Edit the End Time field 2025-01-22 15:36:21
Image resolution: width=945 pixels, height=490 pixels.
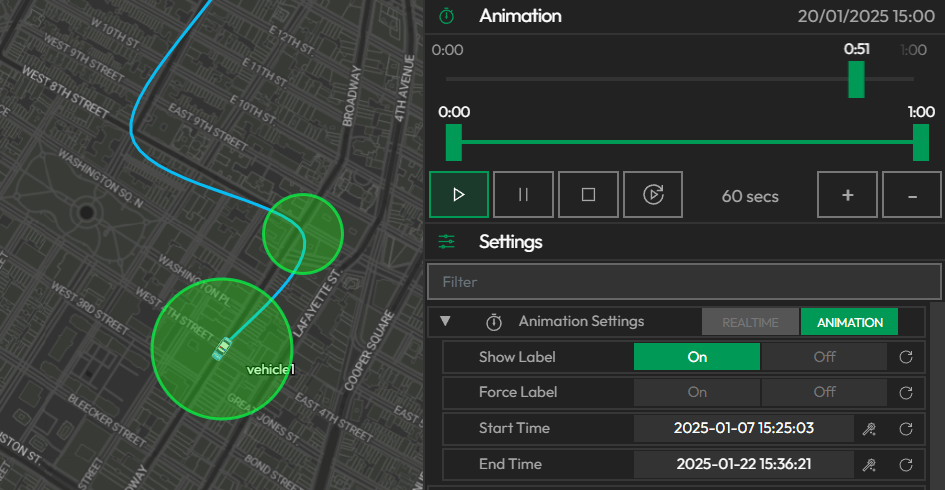click(x=744, y=464)
